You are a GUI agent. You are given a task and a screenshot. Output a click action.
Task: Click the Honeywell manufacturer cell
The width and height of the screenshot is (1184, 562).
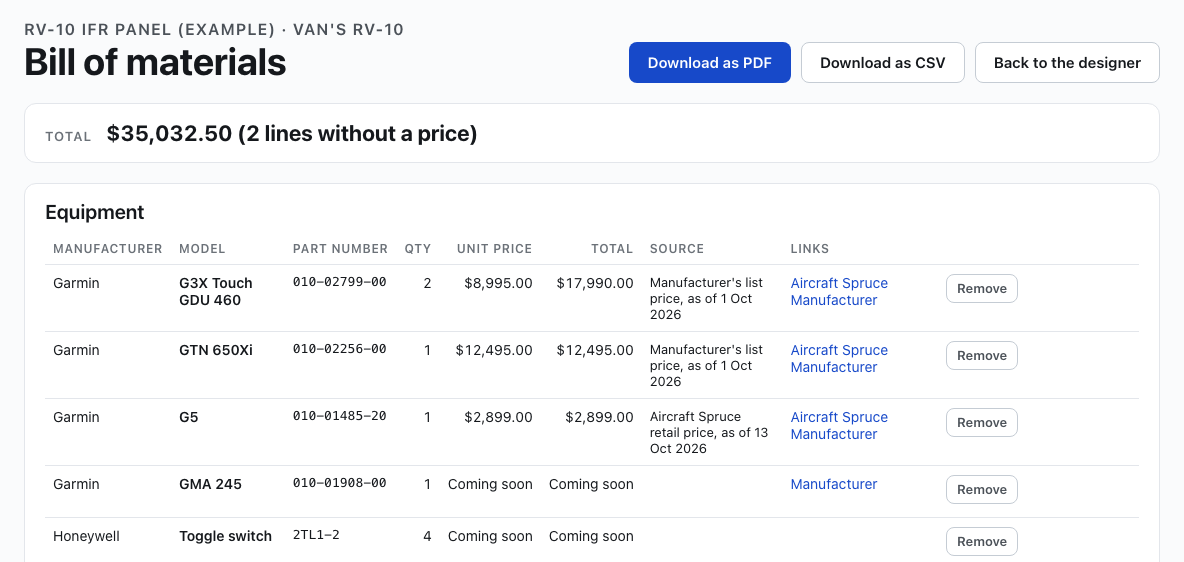click(86, 536)
